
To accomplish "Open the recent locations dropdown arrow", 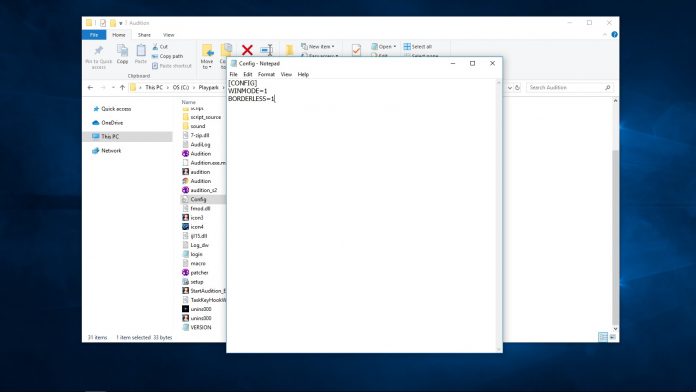I will click(113, 87).
